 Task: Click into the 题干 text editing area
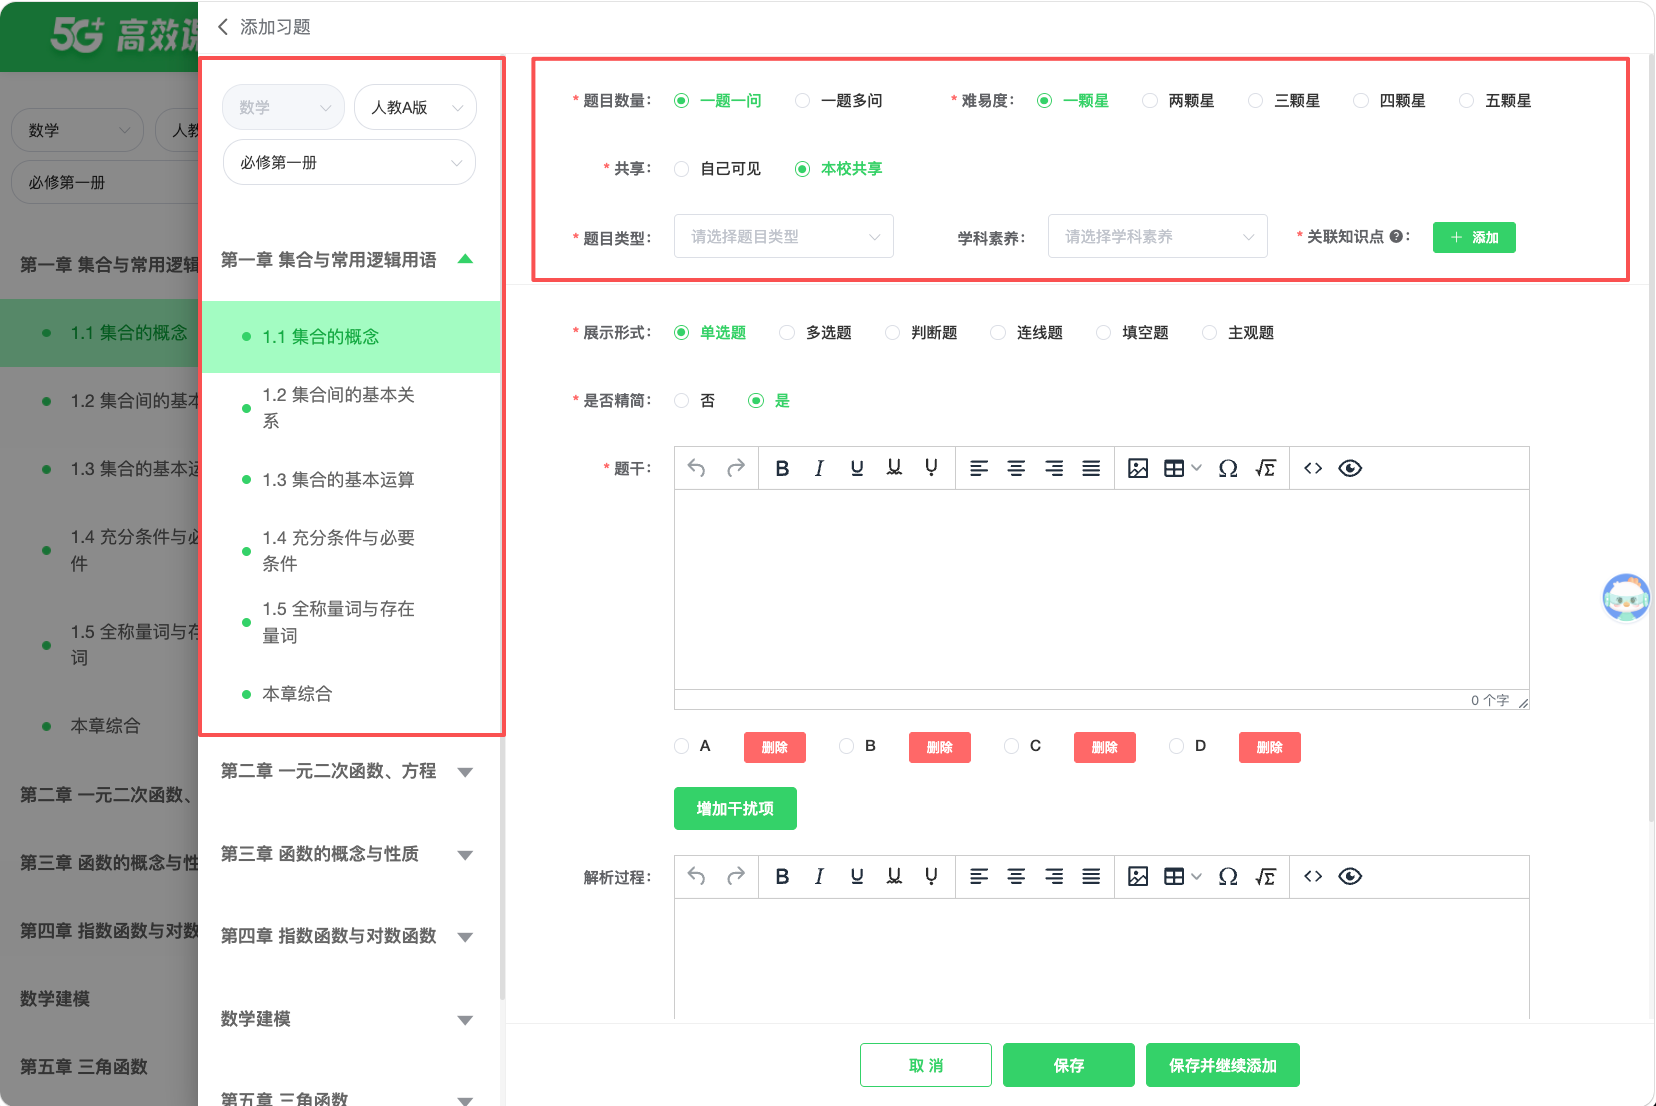[1102, 589]
